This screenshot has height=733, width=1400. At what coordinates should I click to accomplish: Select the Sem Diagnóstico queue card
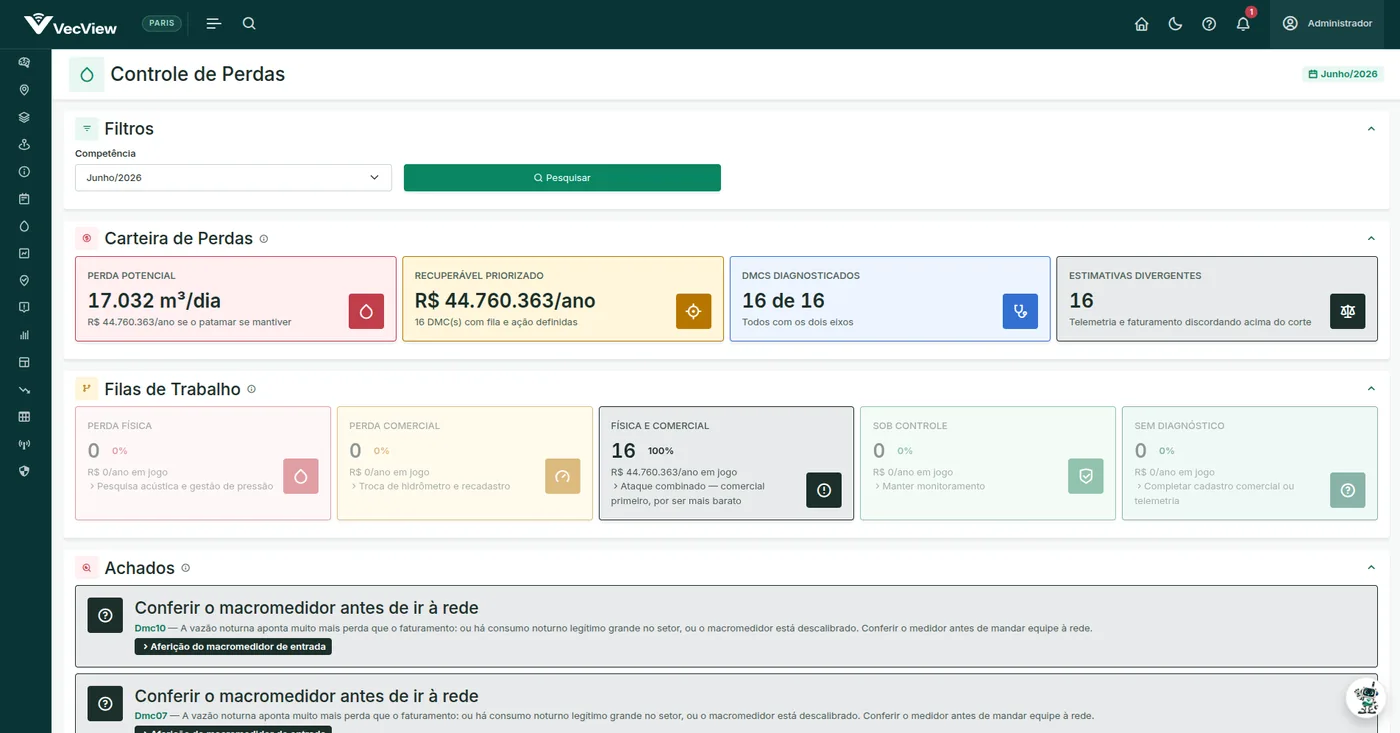point(1250,463)
